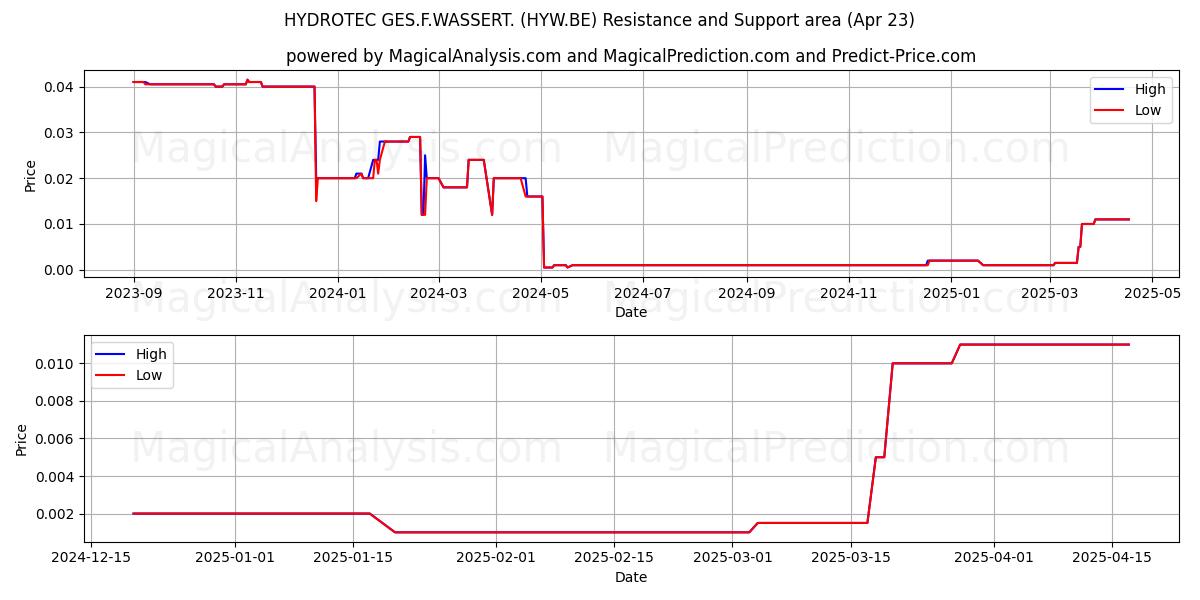Viewport: 1200px width, 600px height.
Task: Click 'High' in the bottom chart legend
Action: pos(151,354)
